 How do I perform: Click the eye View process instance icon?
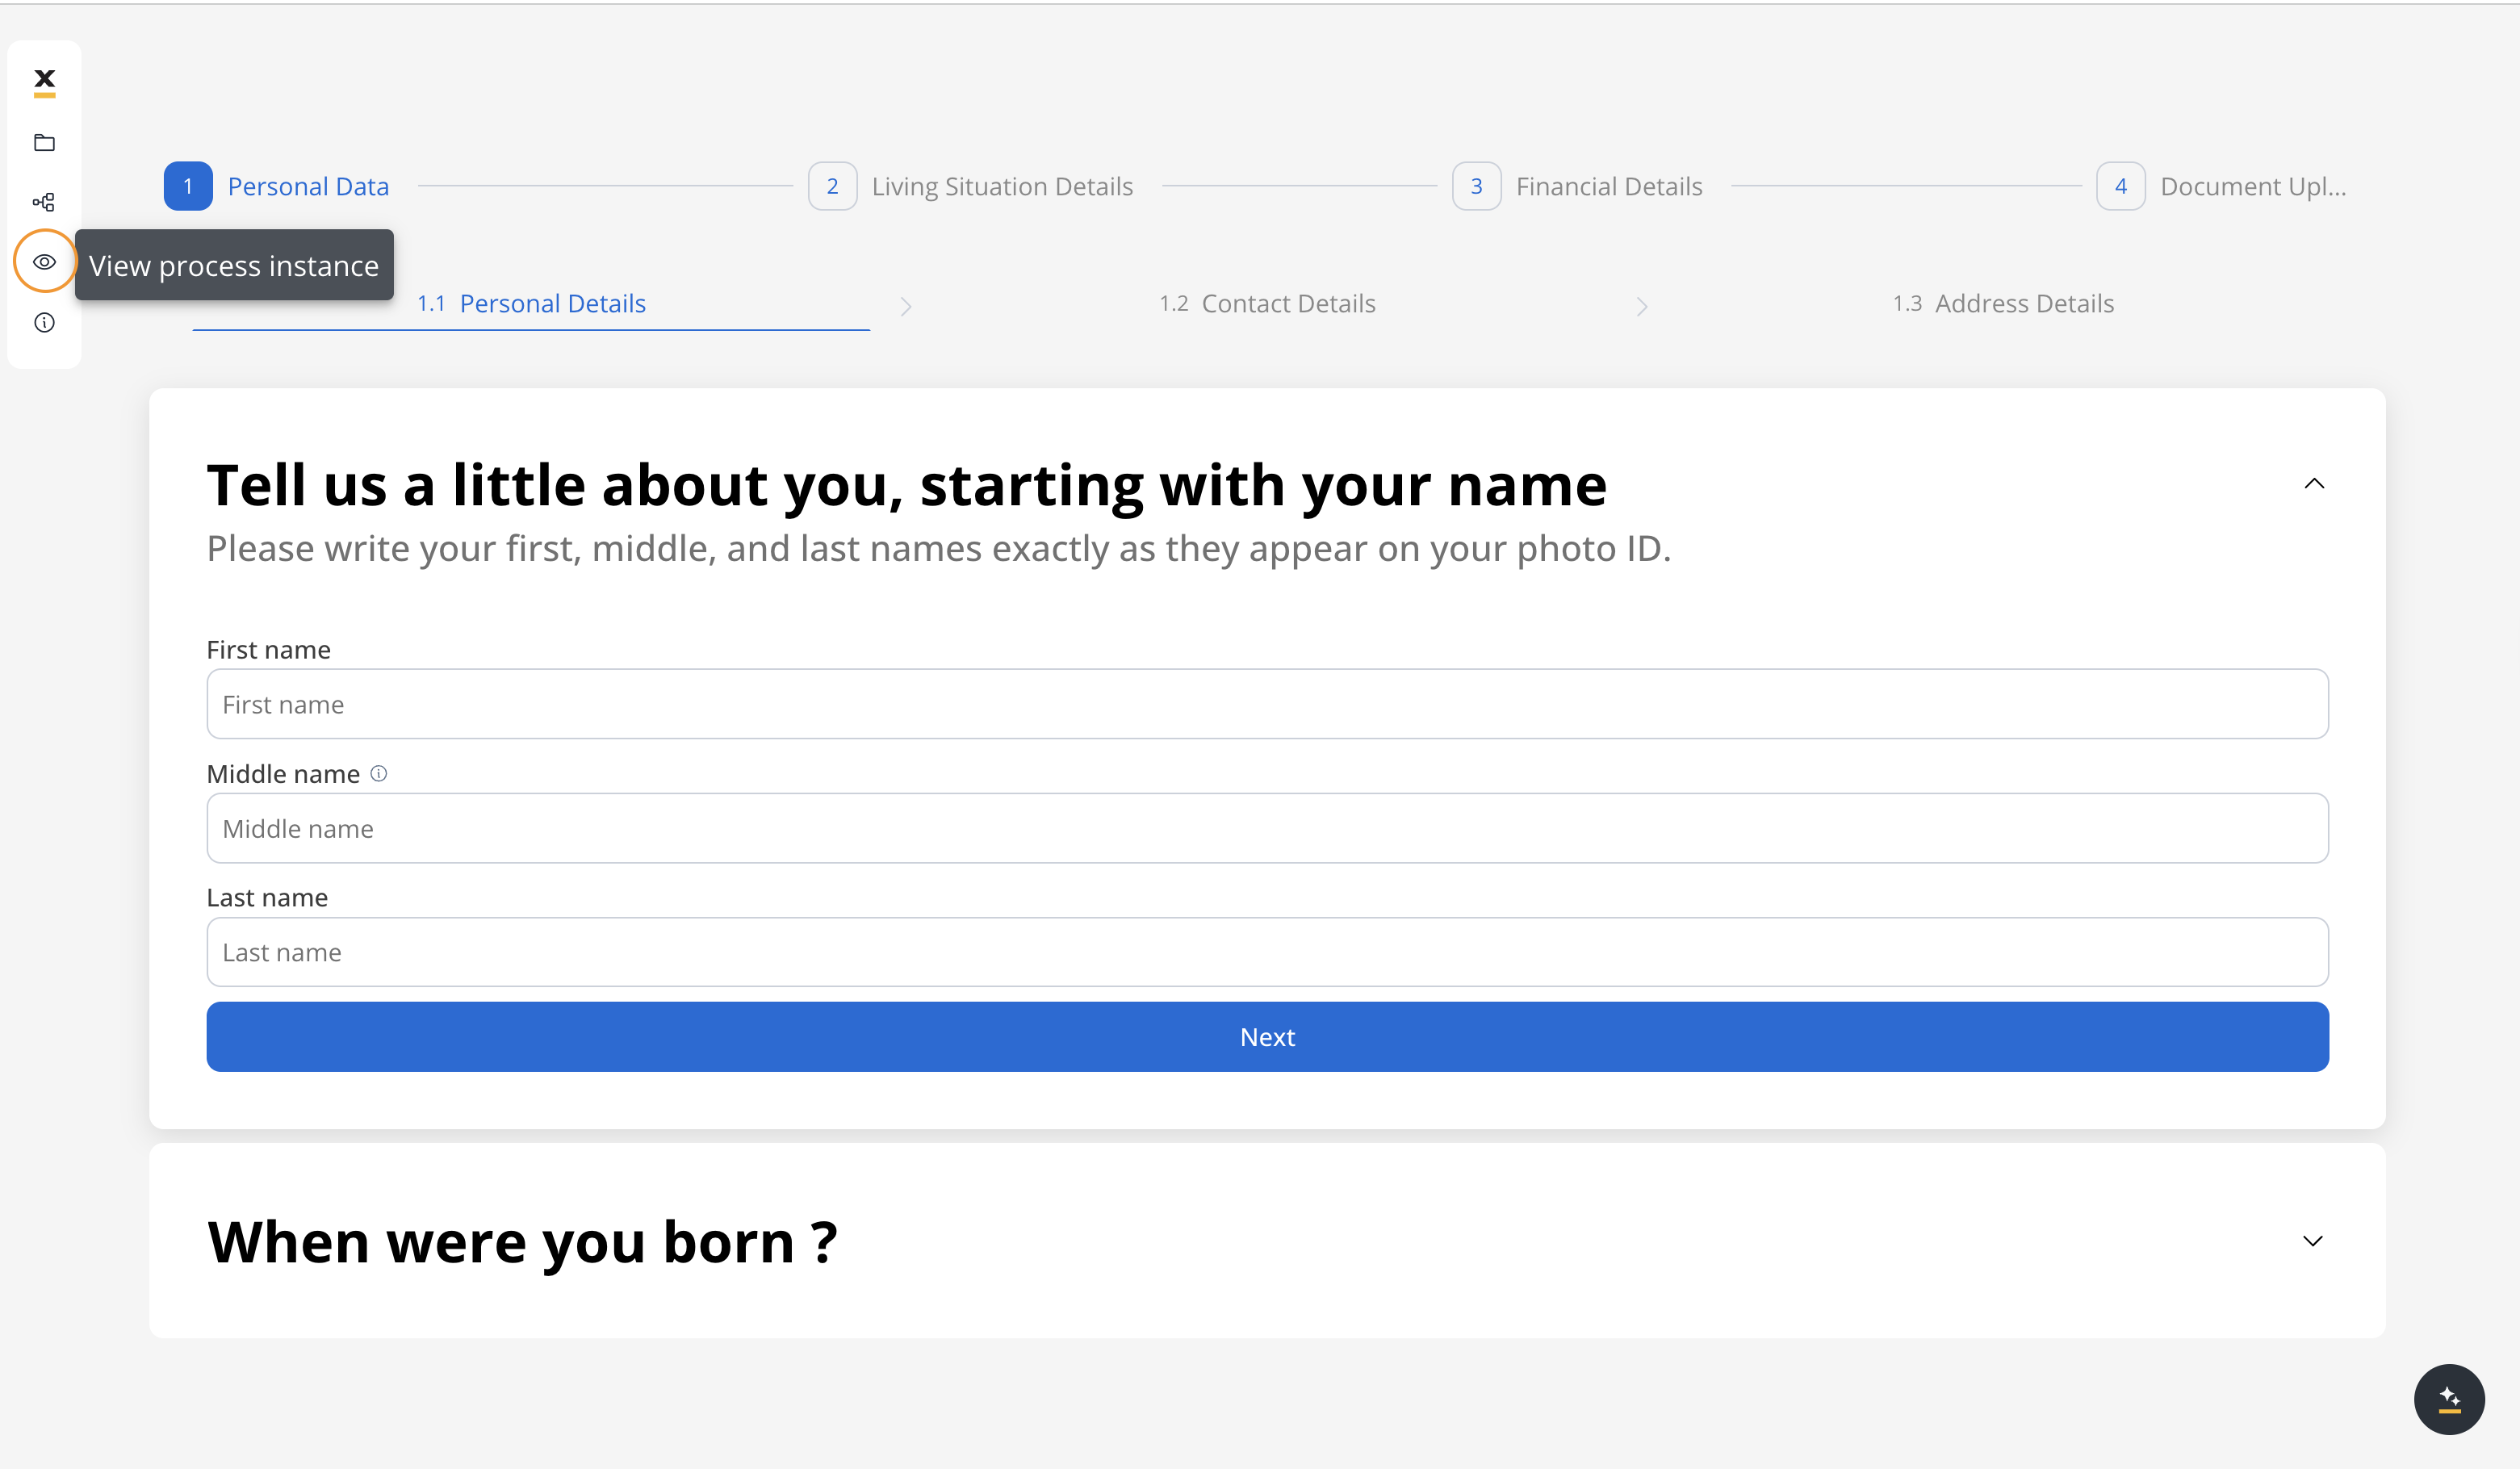44,262
